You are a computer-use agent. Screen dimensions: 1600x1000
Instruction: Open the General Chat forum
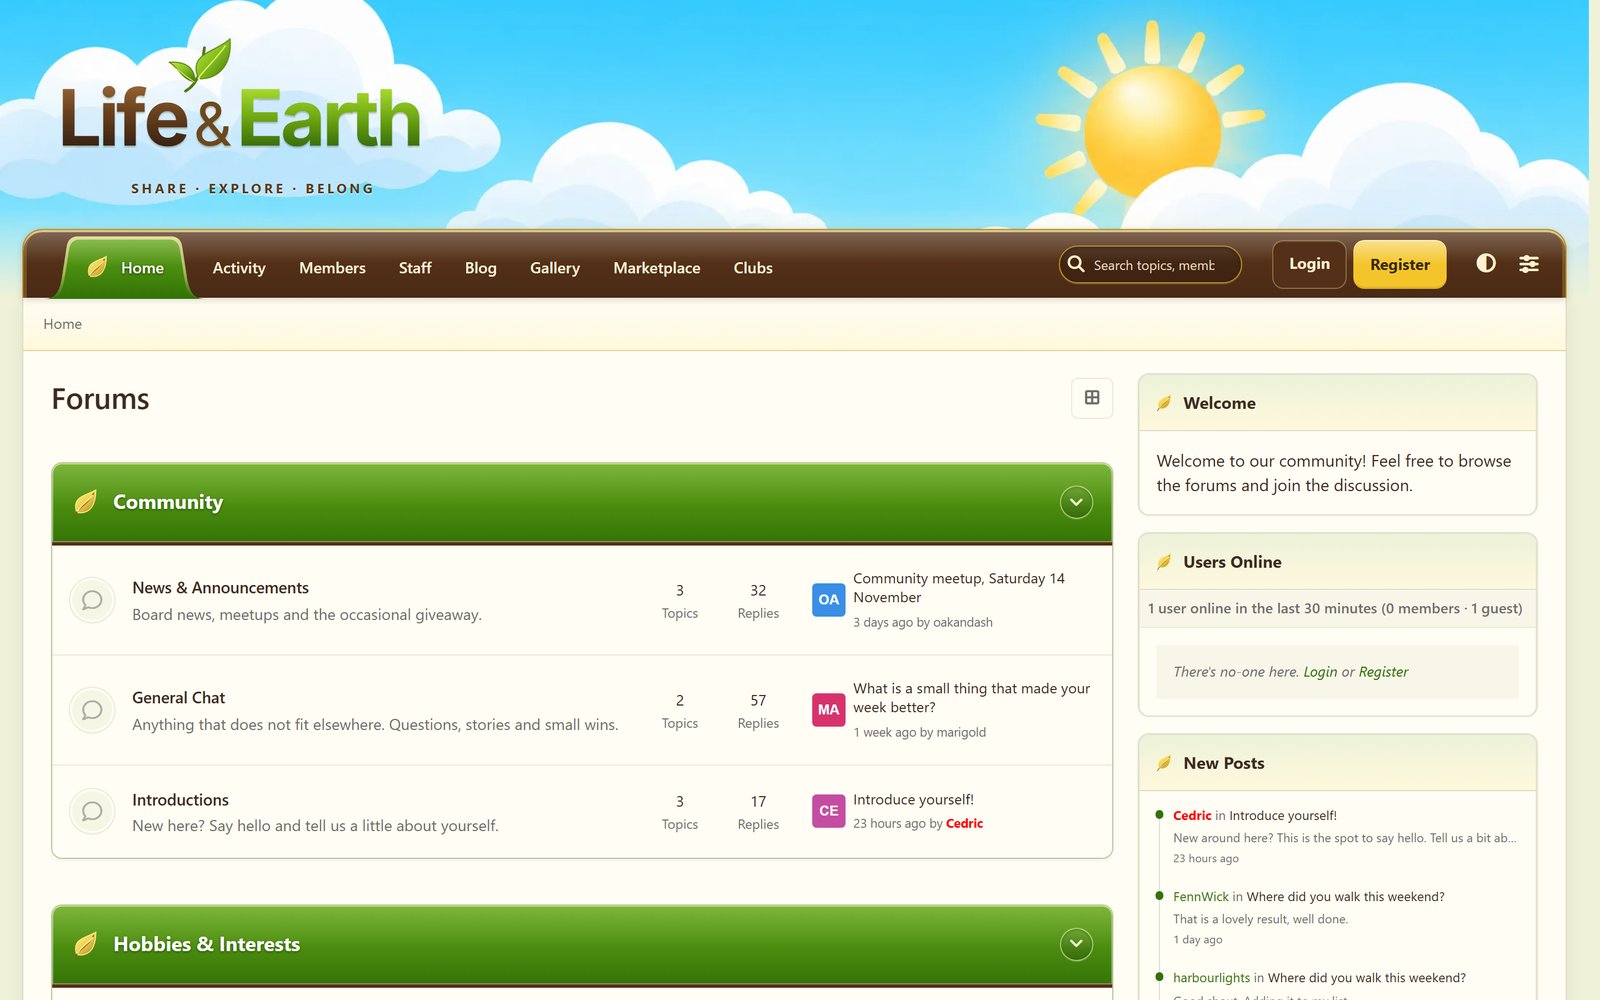point(178,698)
